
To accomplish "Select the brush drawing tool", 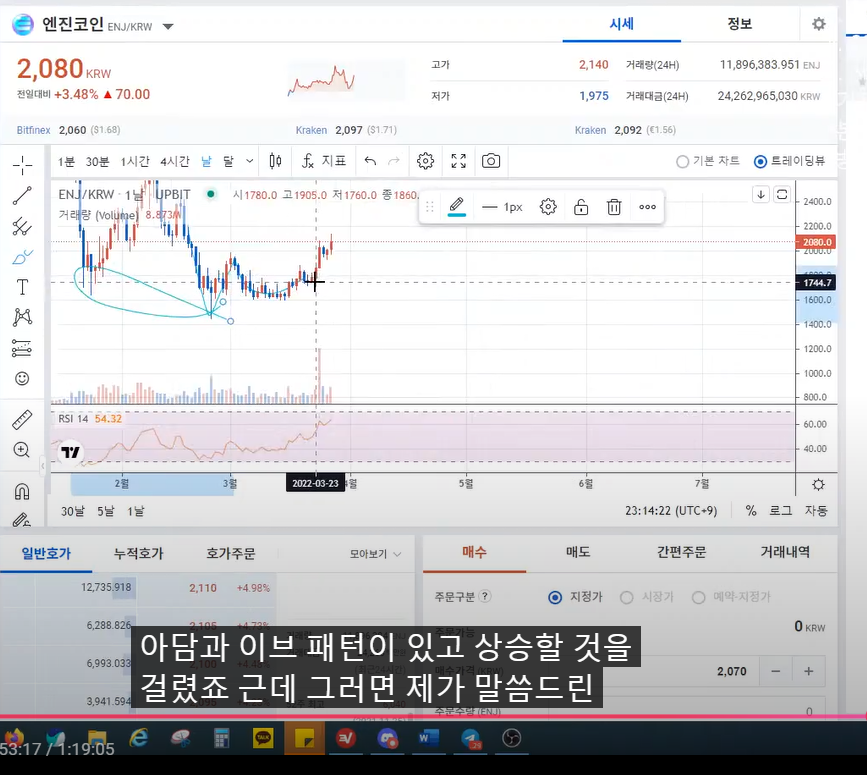I will (x=22, y=256).
